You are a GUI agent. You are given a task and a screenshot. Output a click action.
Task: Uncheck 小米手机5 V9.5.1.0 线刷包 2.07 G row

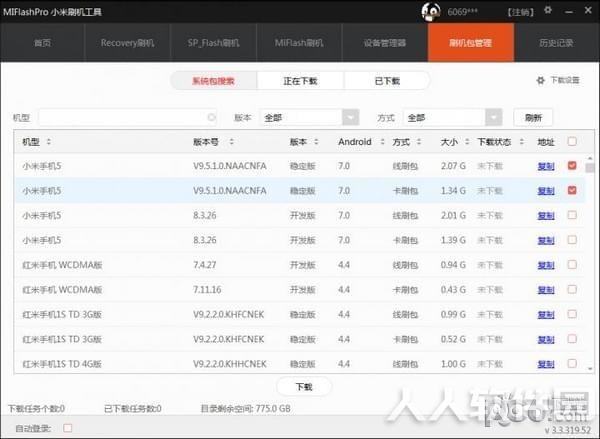572,165
